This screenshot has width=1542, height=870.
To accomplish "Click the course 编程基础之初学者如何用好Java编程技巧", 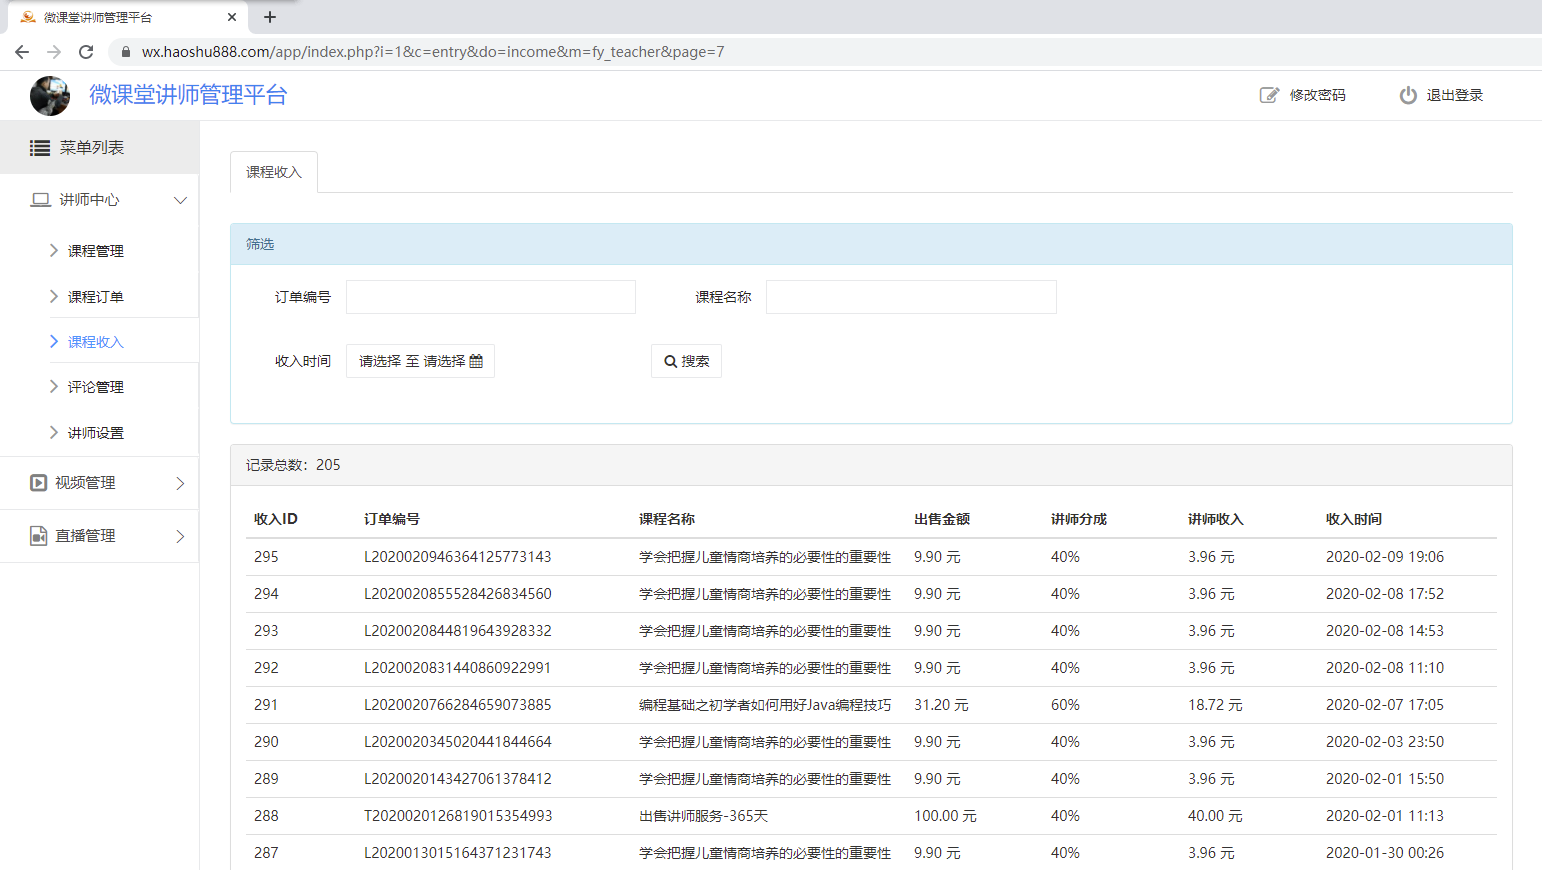I will 765,705.
